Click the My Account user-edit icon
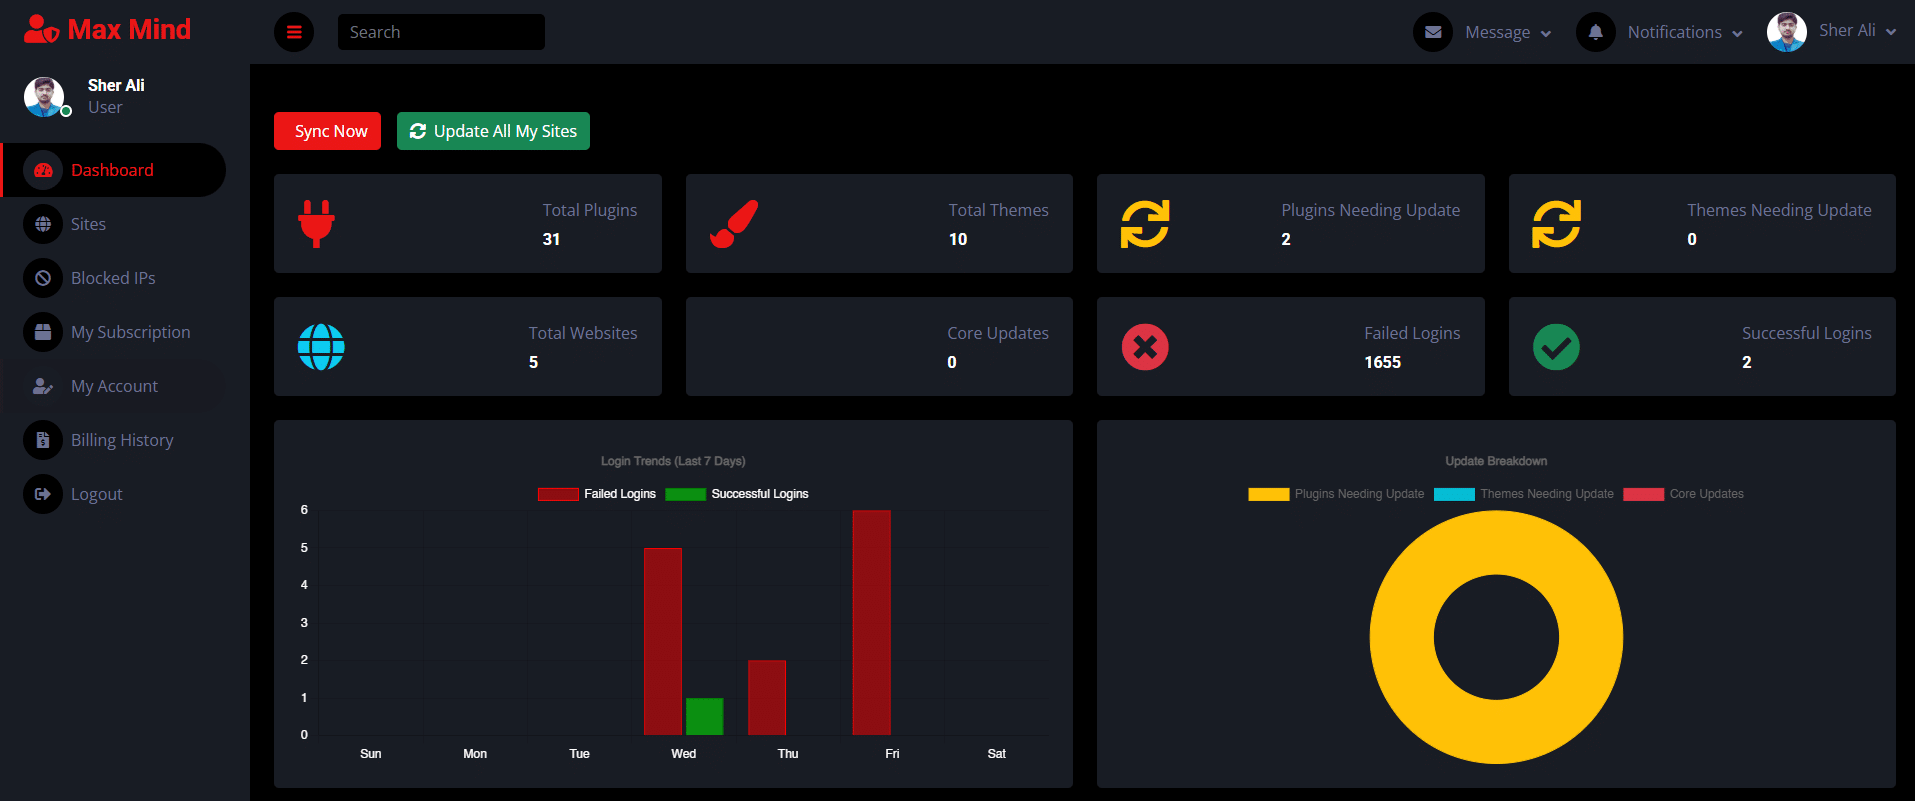 pos(43,386)
